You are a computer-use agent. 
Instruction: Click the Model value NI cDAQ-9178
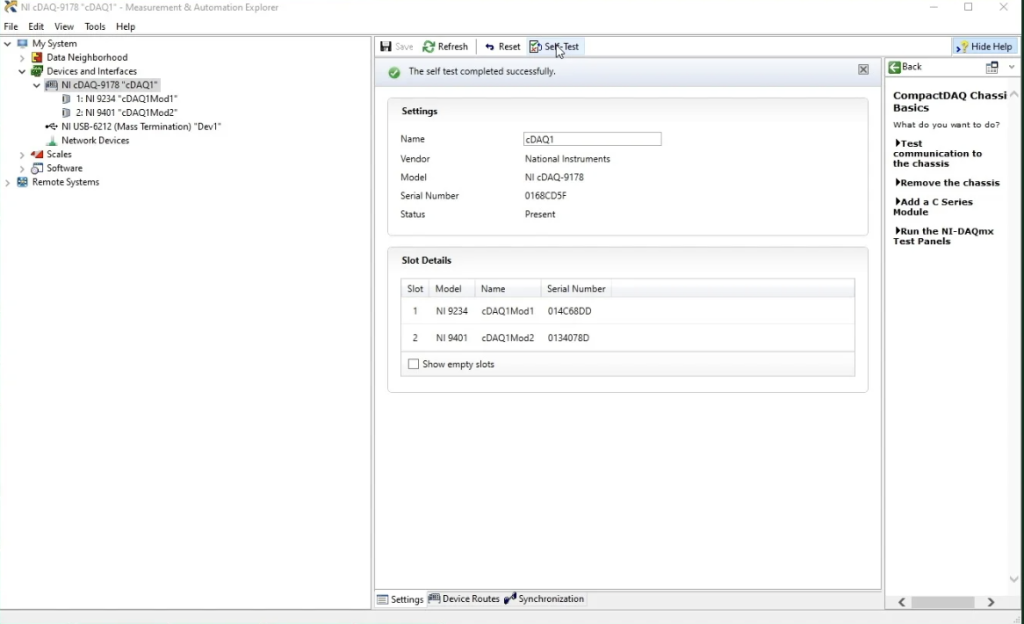pos(554,178)
